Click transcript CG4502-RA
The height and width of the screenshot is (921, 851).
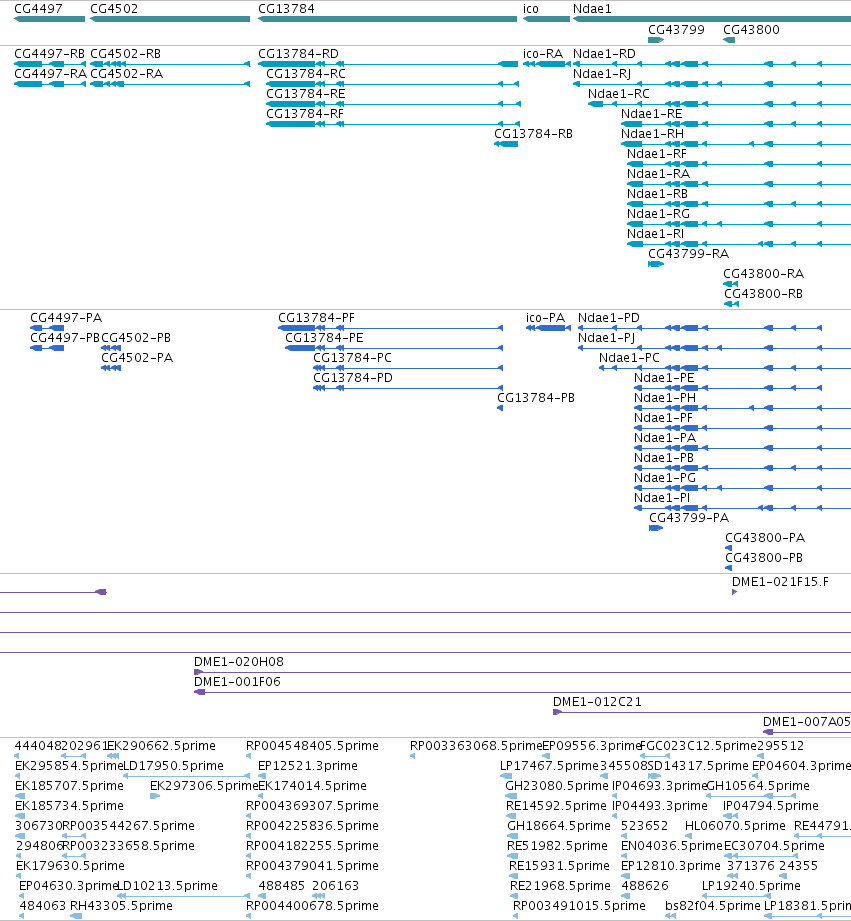pyautogui.click(x=126, y=74)
